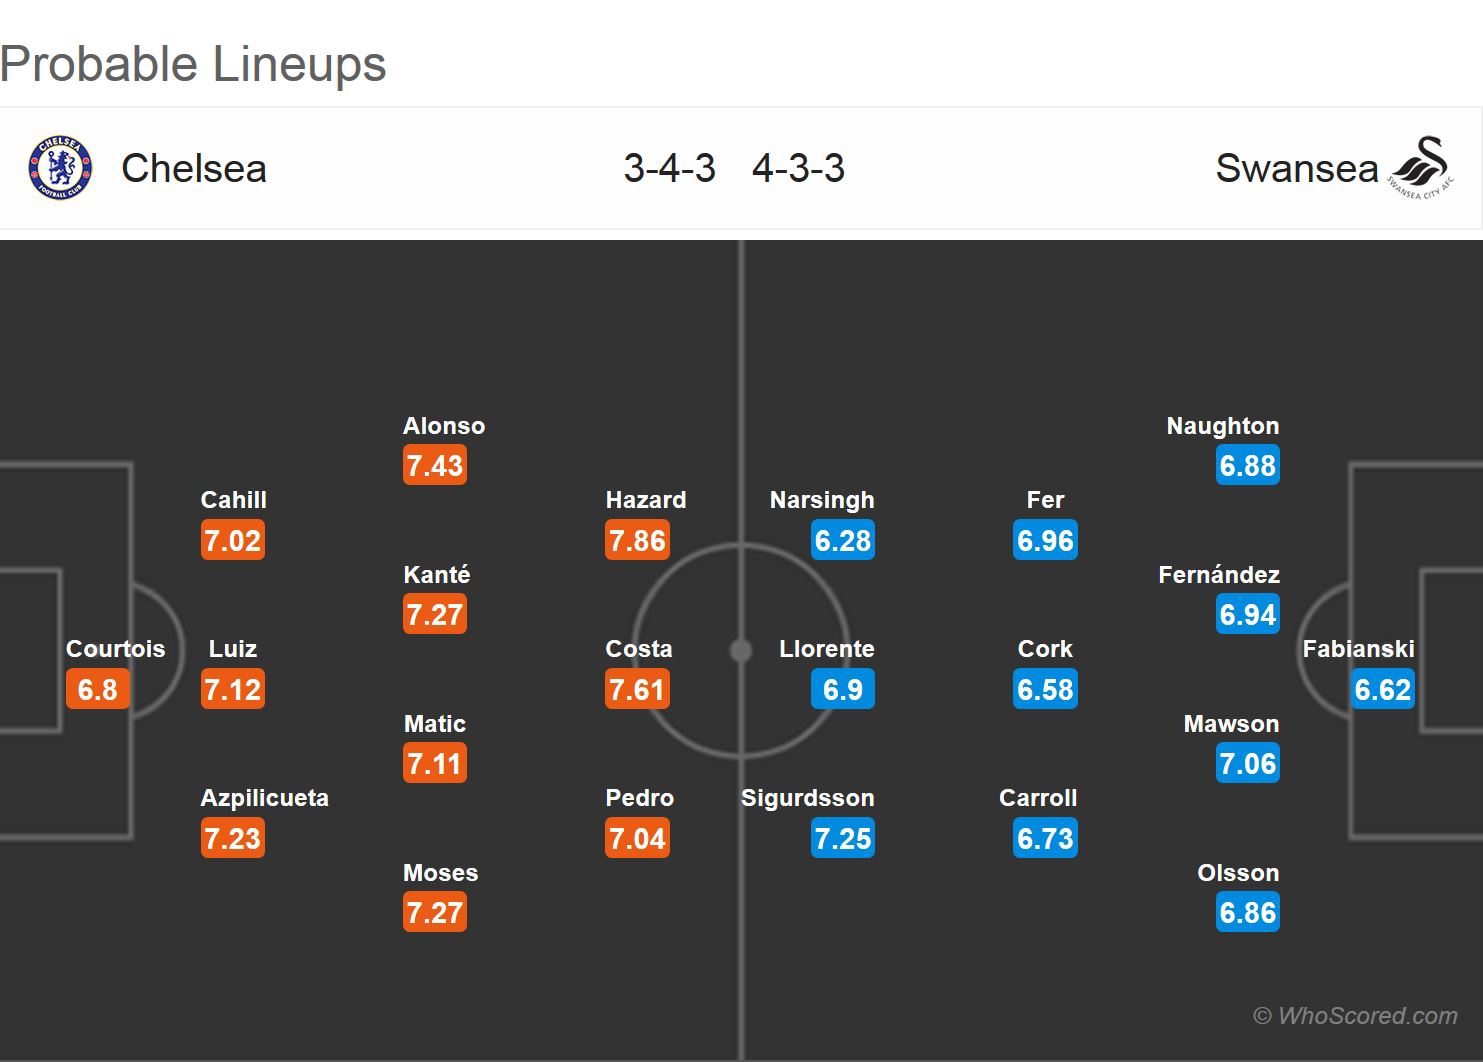Click player name Fernández
Viewport: 1483px width, 1062px height.
[1219, 575]
